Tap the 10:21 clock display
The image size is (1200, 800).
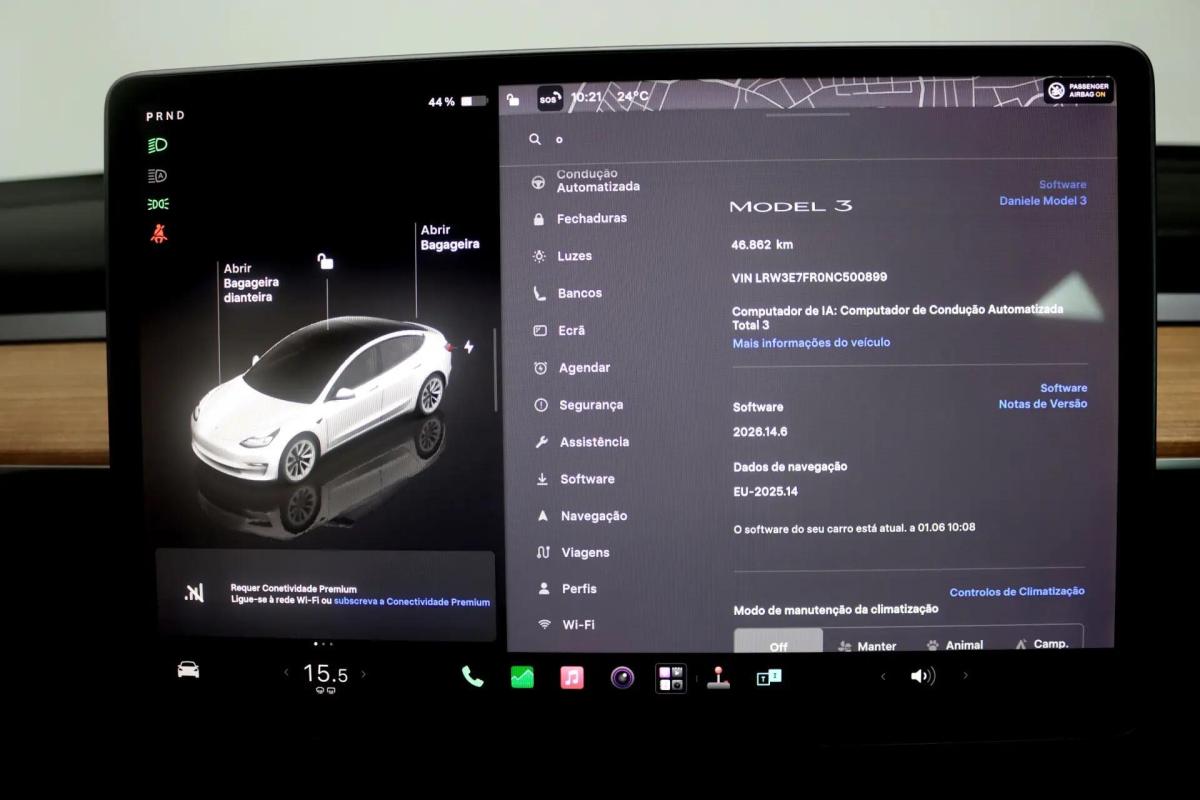586,97
